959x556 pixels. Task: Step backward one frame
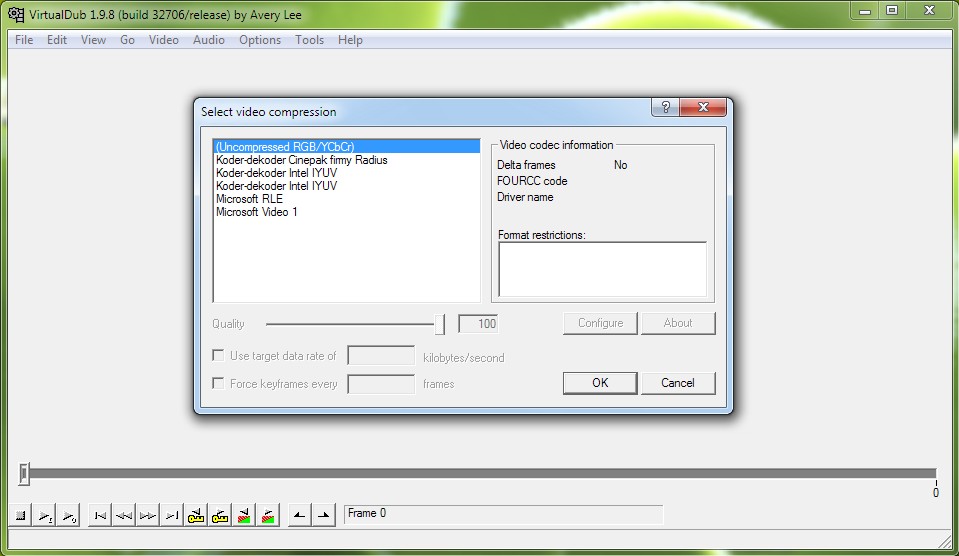point(124,516)
